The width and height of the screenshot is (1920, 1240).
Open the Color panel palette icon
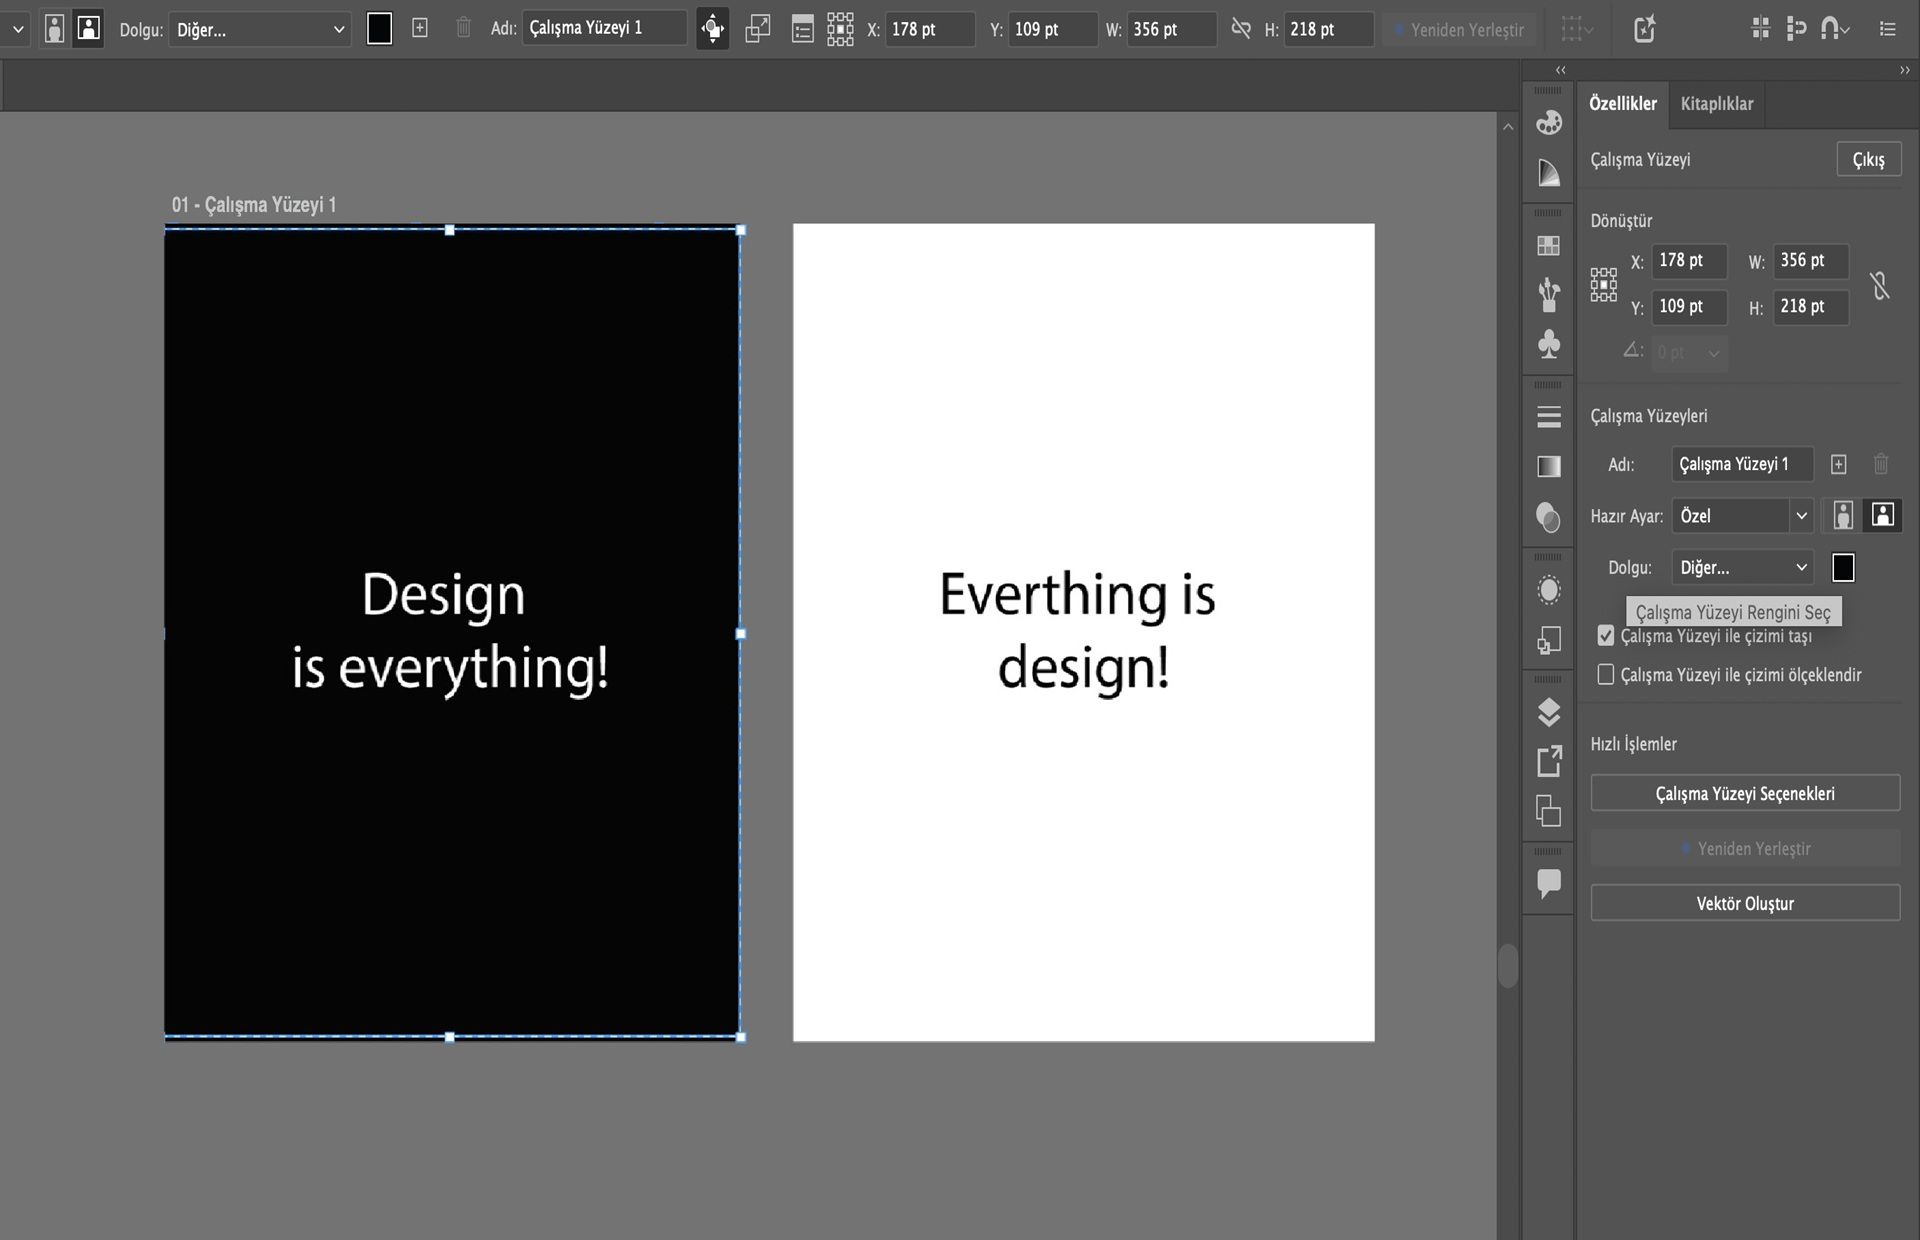coord(1548,123)
